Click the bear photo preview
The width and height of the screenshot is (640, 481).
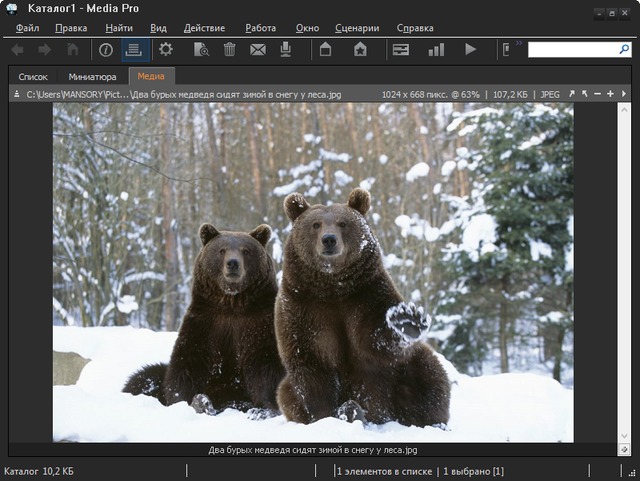[x=312, y=272]
